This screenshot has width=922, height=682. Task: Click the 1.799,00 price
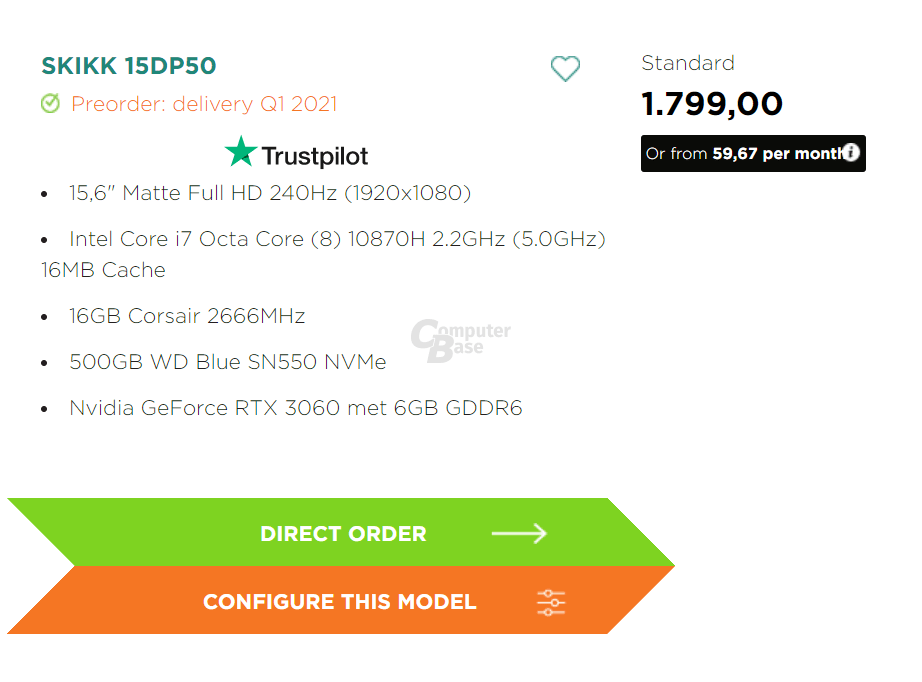(x=712, y=104)
